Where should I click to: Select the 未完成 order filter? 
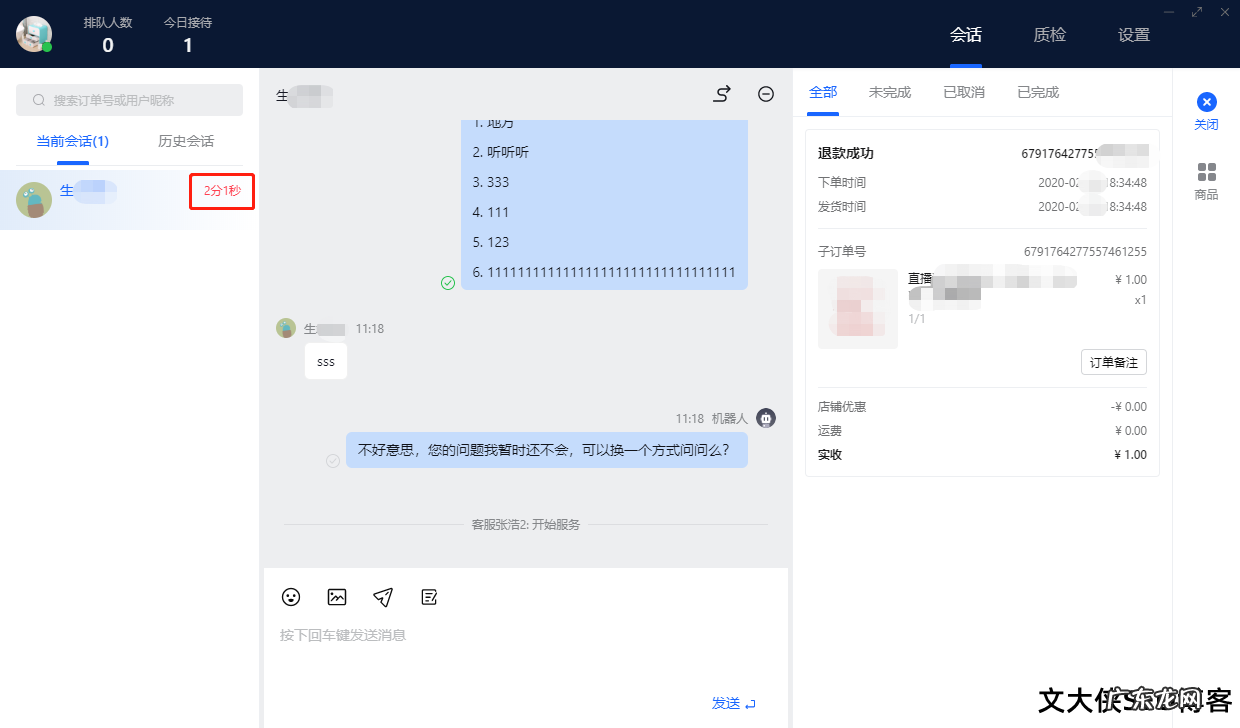click(x=889, y=91)
